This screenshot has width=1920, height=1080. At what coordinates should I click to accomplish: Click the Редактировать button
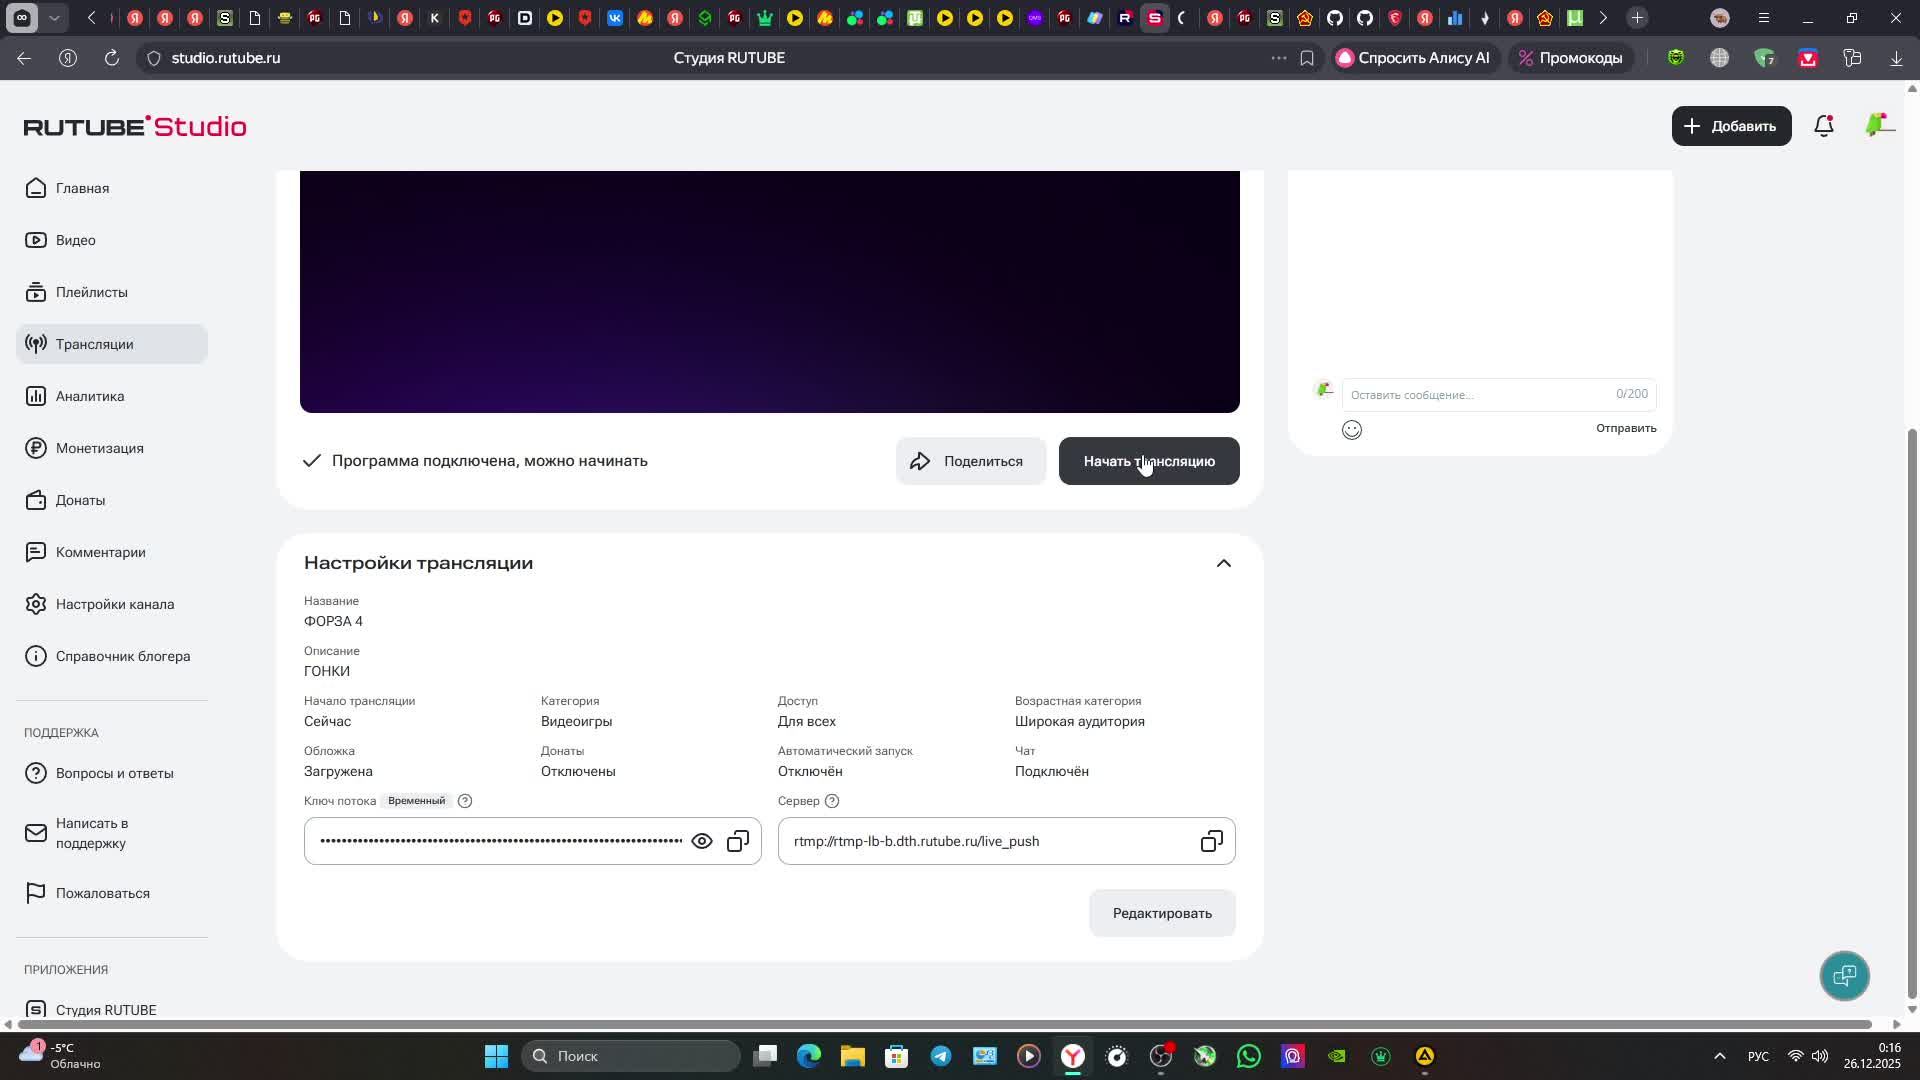pos(1162,913)
